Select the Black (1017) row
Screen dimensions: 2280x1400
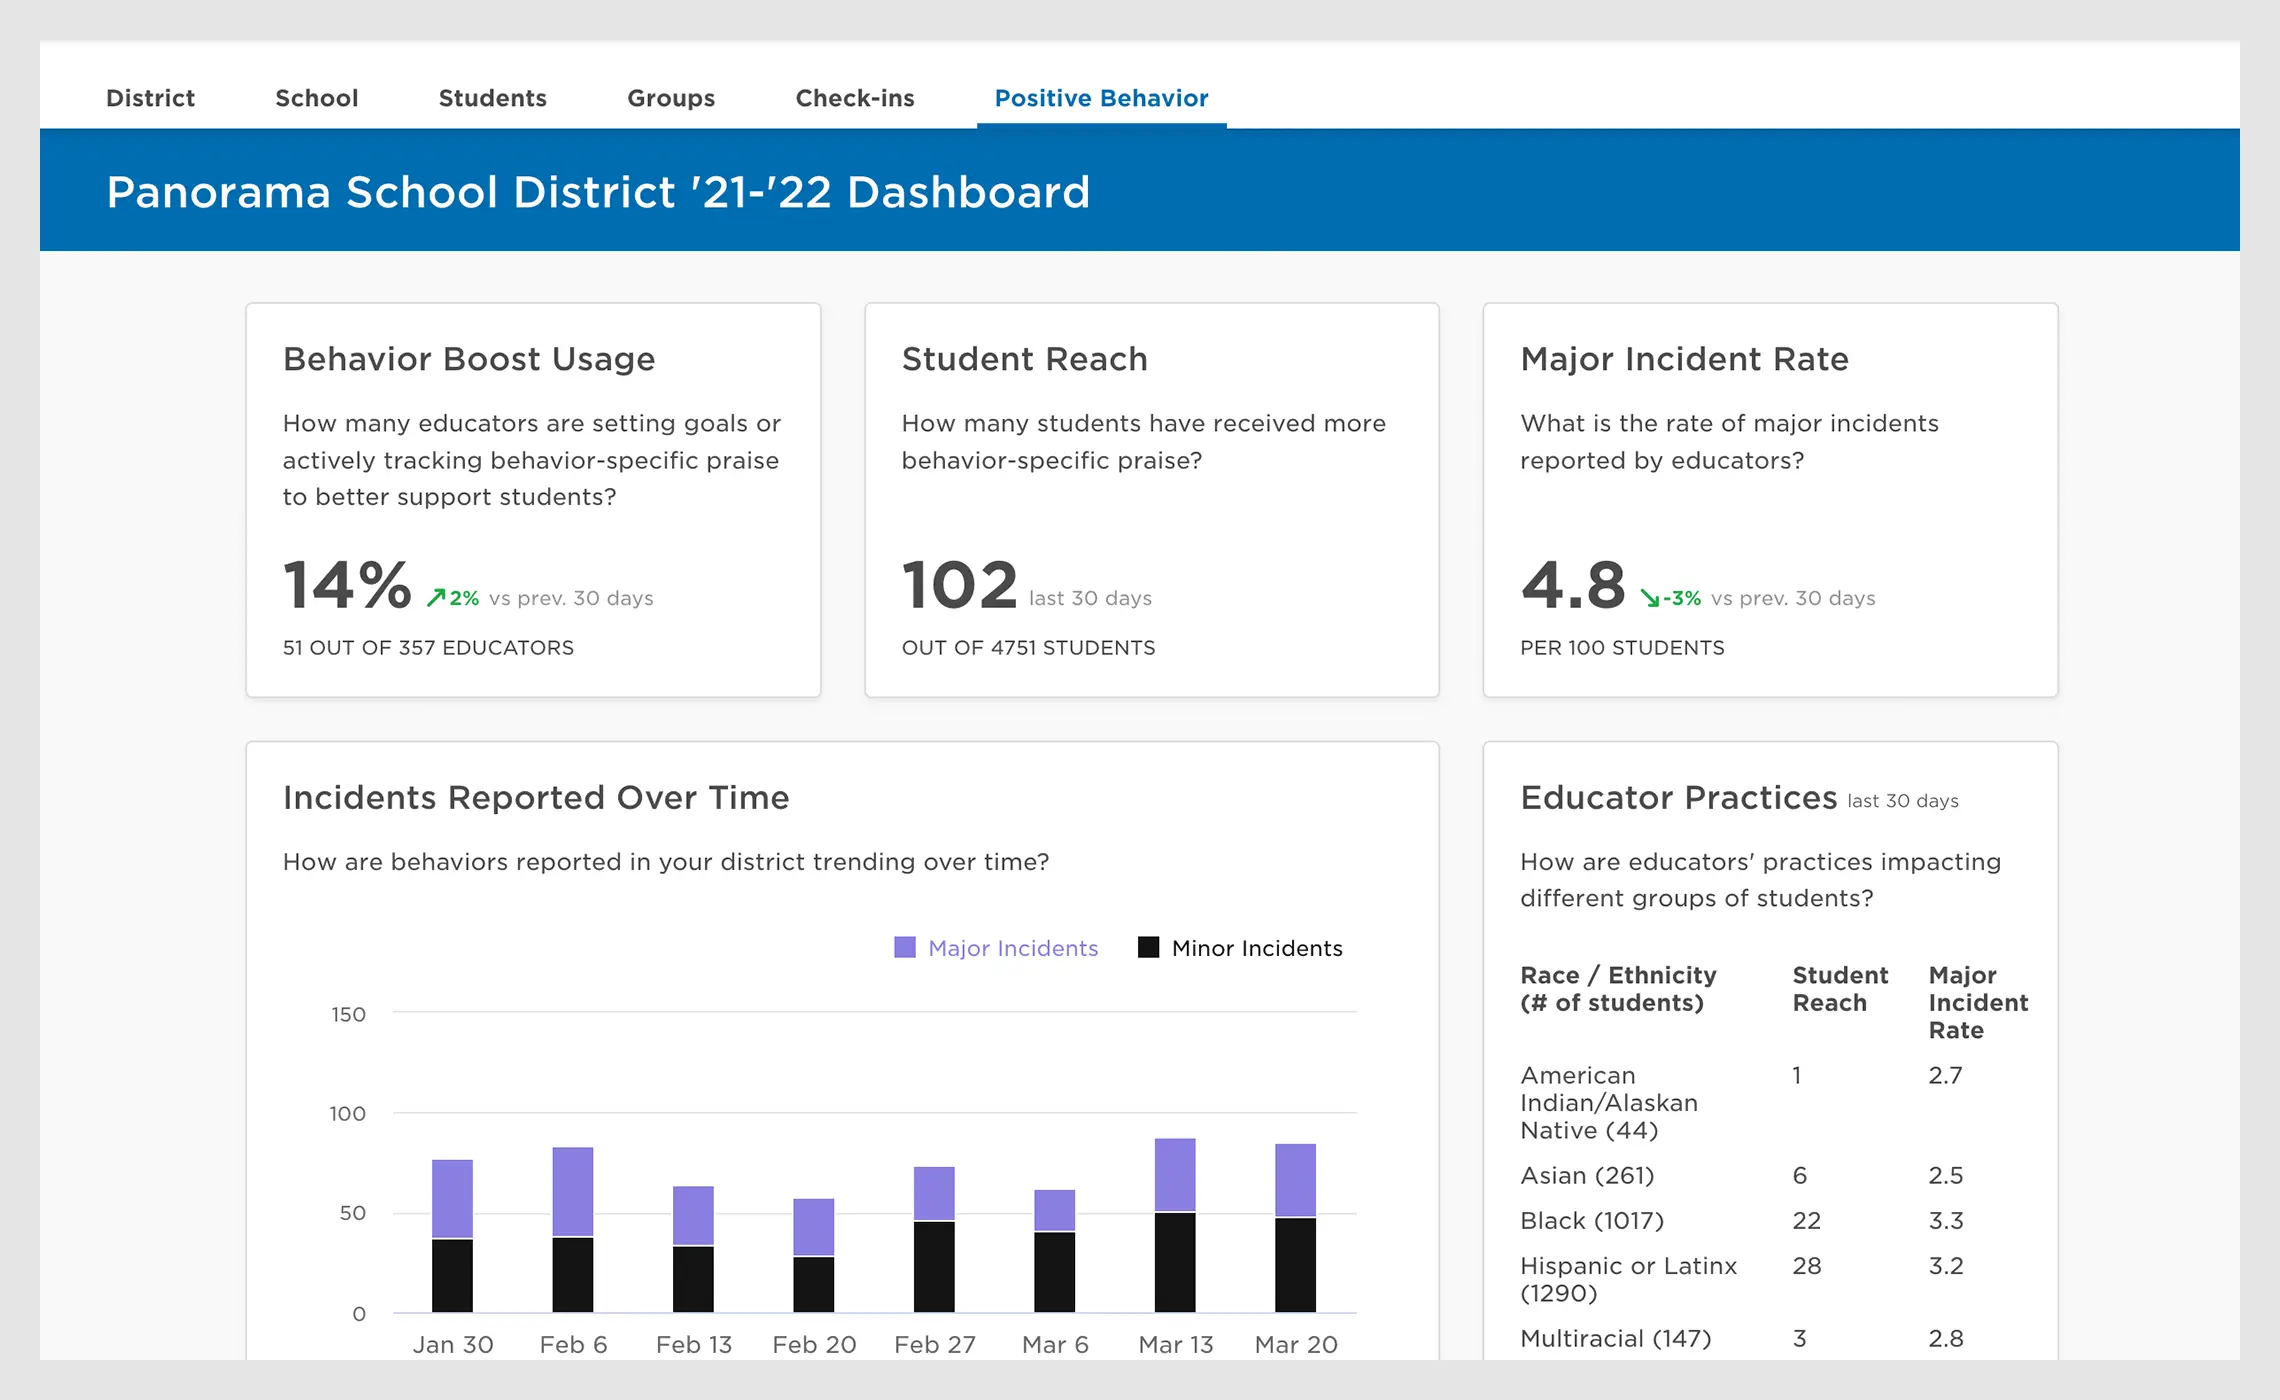[x=1770, y=1221]
